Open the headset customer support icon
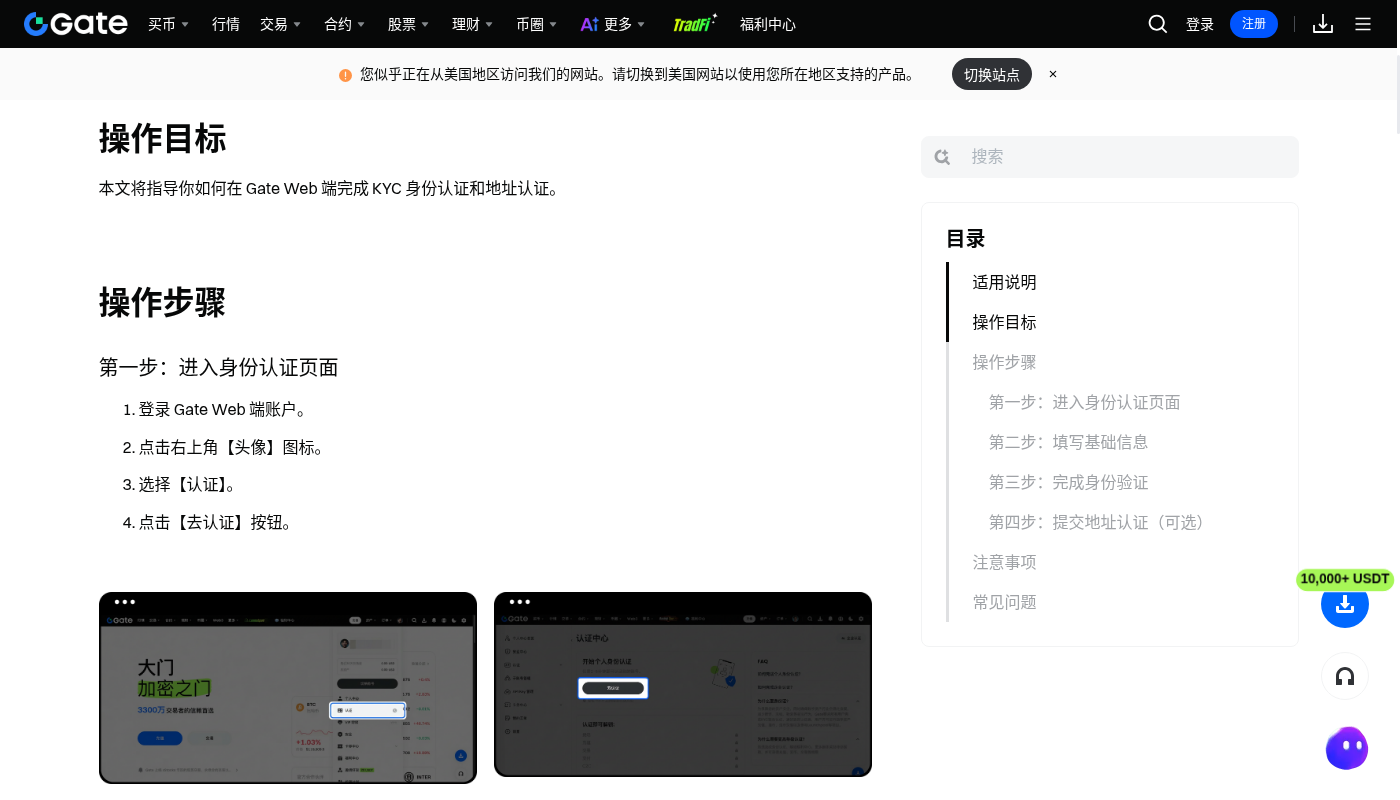Viewport: 1400px width, 800px height. pyautogui.click(x=1345, y=677)
